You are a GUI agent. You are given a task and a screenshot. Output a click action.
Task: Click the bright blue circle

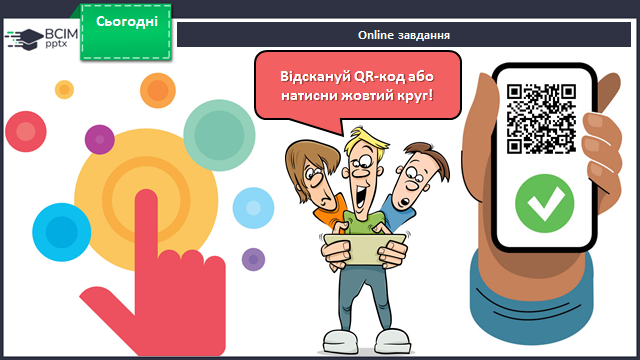[62, 232]
